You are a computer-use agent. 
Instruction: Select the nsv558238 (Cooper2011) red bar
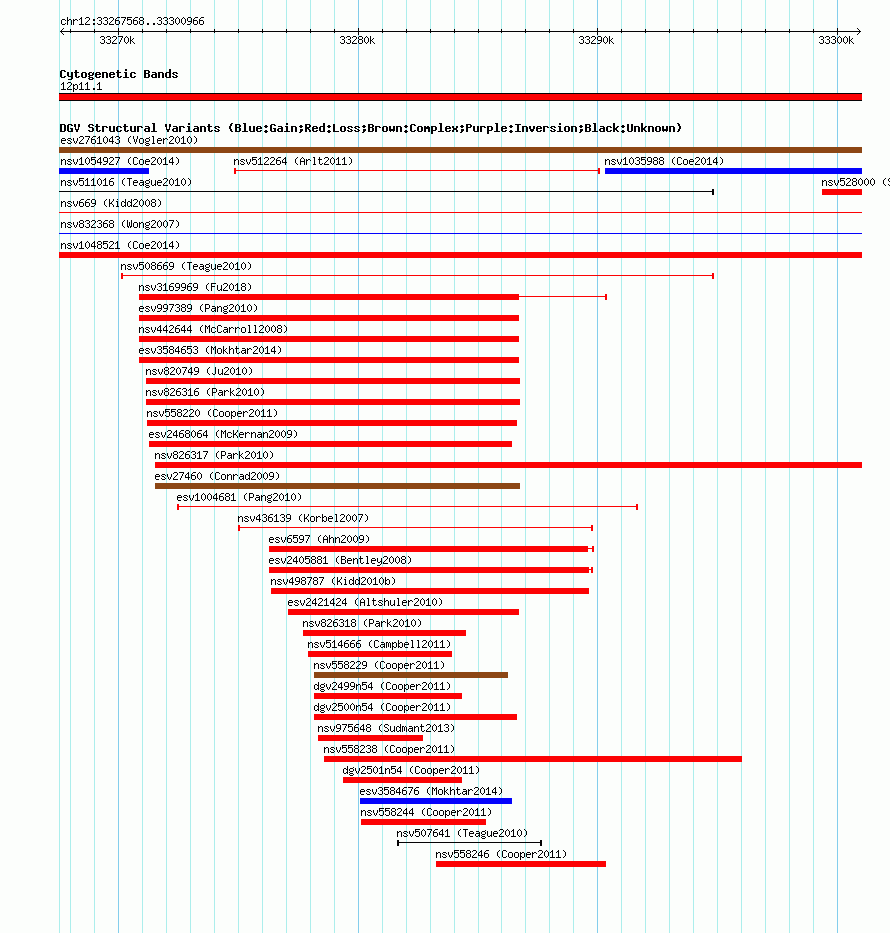533,759
